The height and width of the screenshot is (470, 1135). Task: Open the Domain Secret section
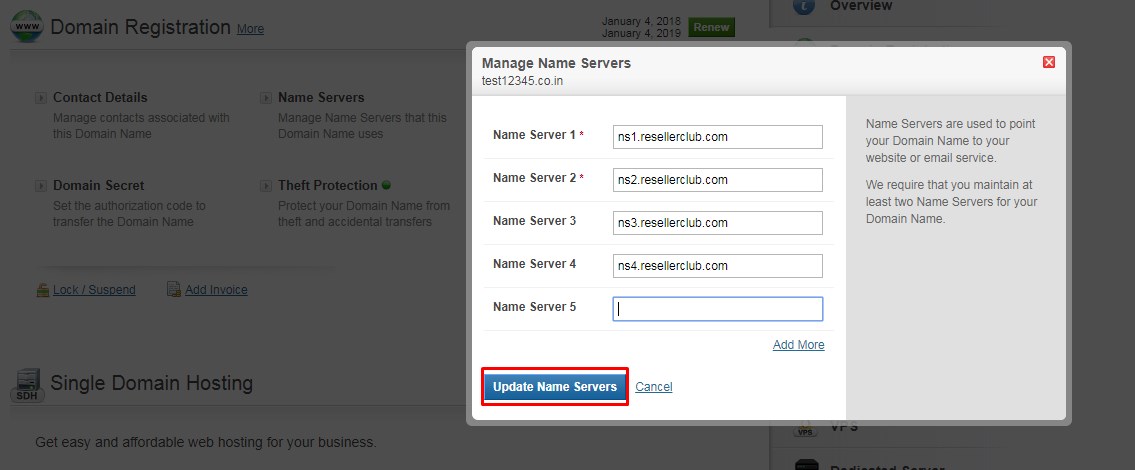pyautogui.click(x=98, y=185)
